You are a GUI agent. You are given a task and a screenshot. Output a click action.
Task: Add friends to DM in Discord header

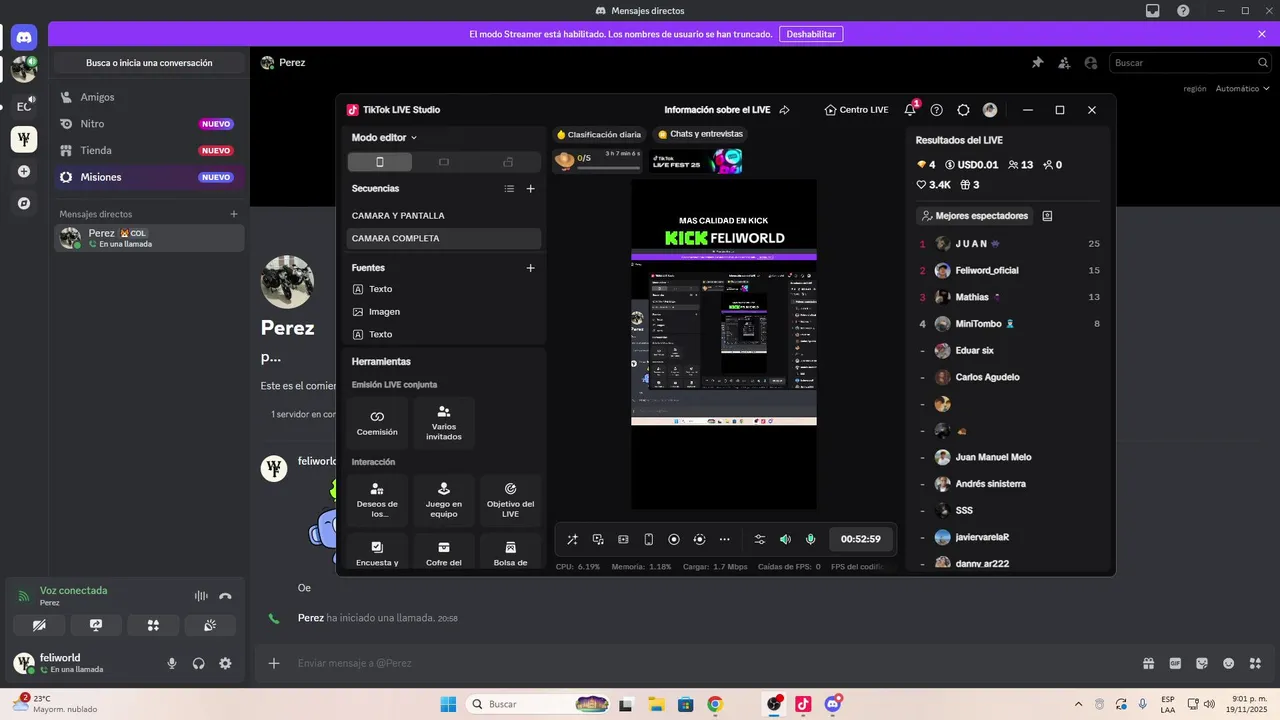pos(1064,62)
